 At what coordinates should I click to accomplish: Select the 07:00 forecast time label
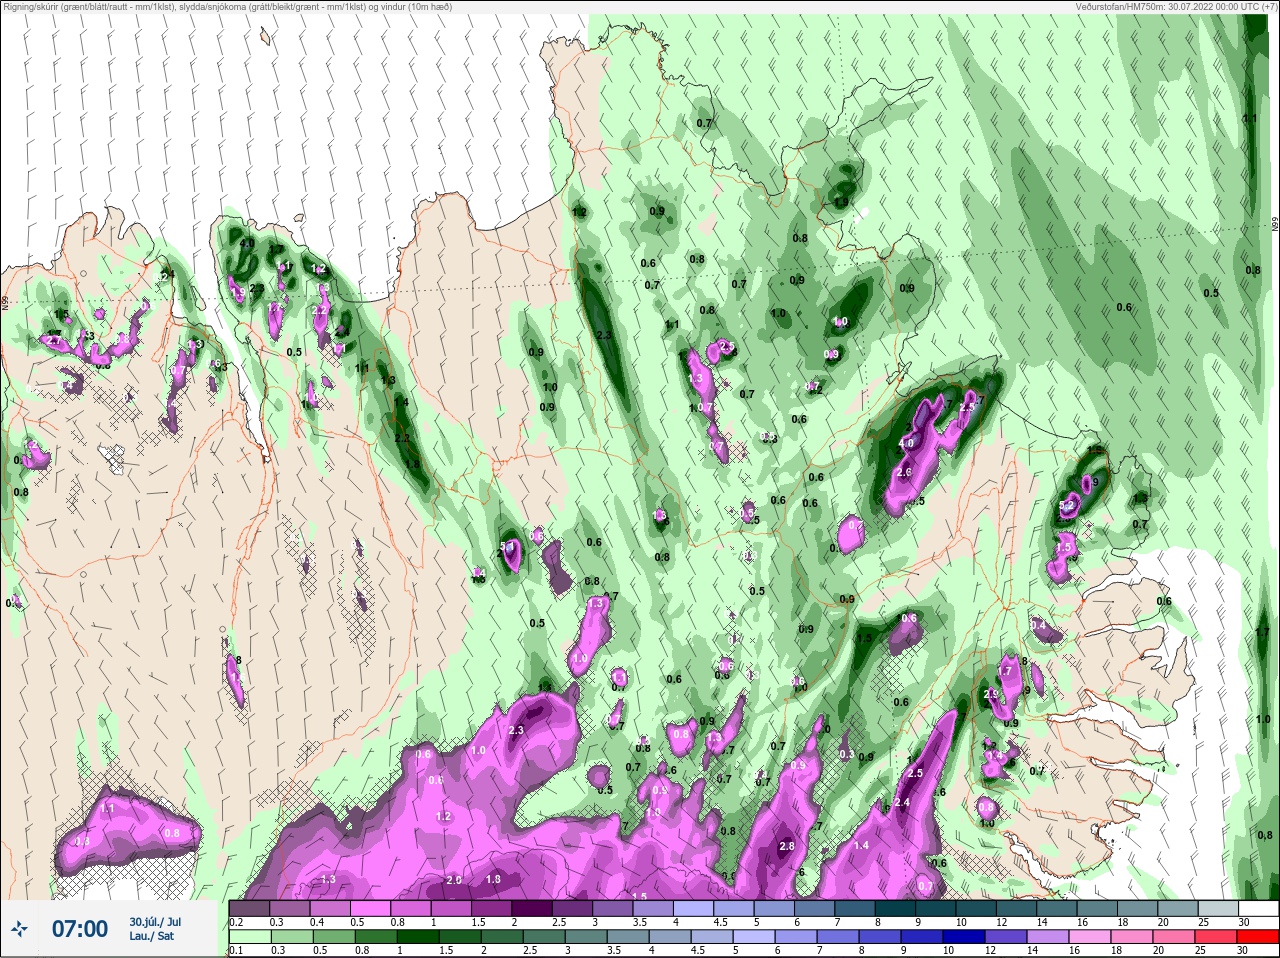pyautogui.click(x=80, y=929)
